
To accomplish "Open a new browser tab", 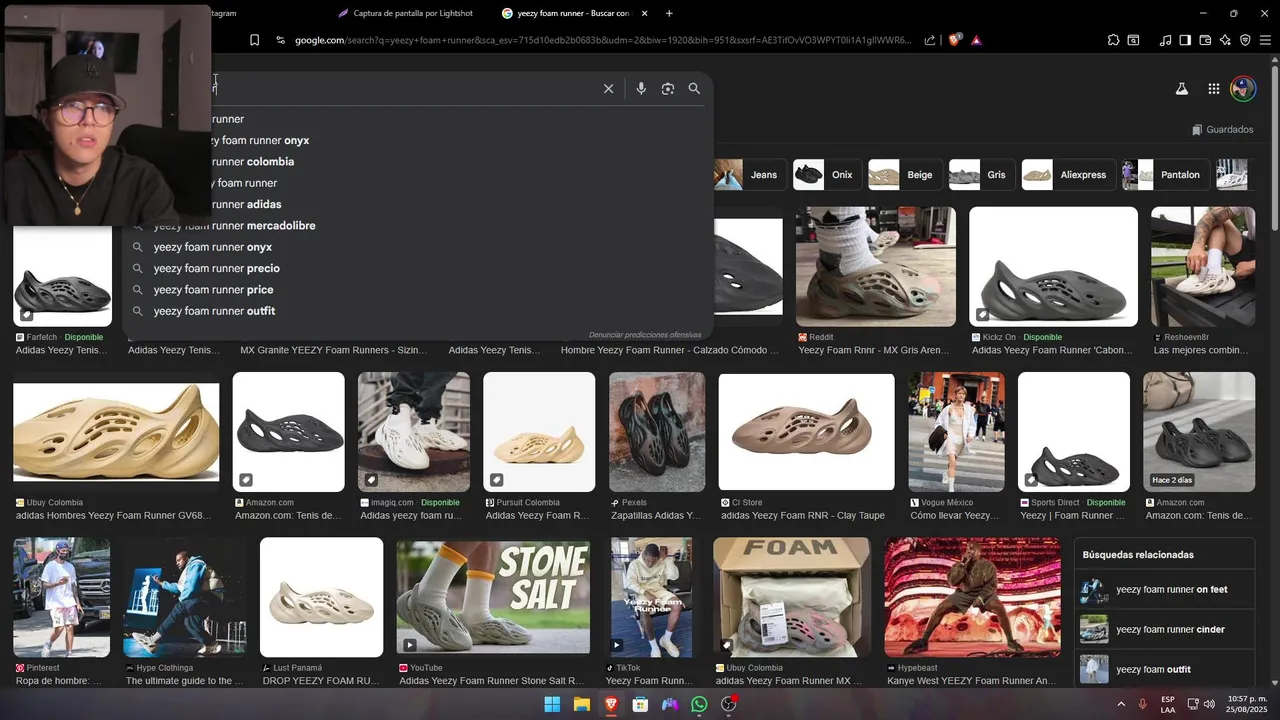I will [x=669, y=13].
